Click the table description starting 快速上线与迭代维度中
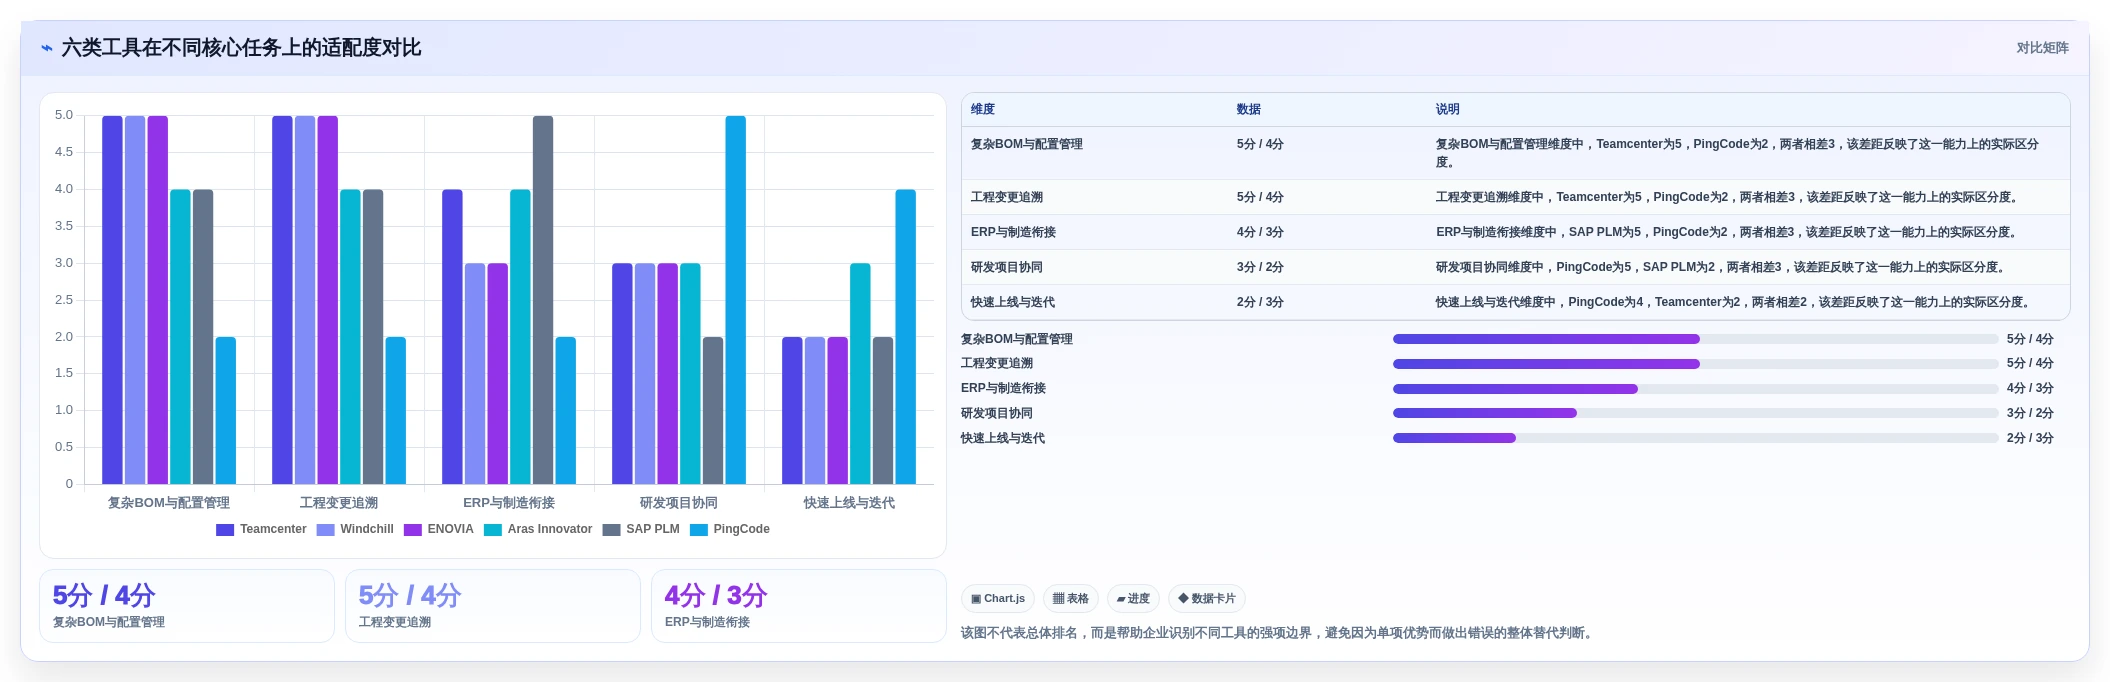Screen dimensions: 2110x682 pos(1733,302)
